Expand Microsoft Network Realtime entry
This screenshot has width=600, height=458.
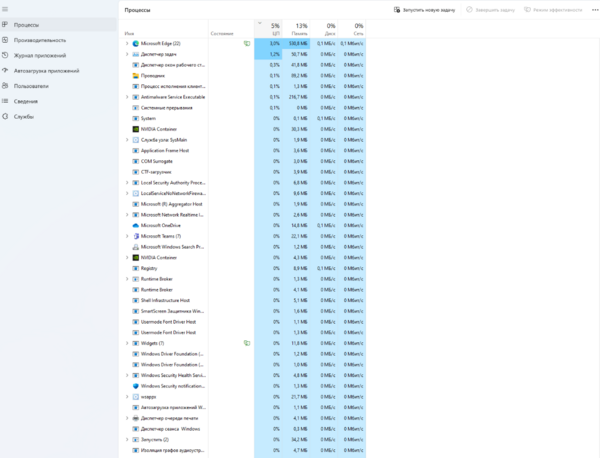[x=127, y=215]
